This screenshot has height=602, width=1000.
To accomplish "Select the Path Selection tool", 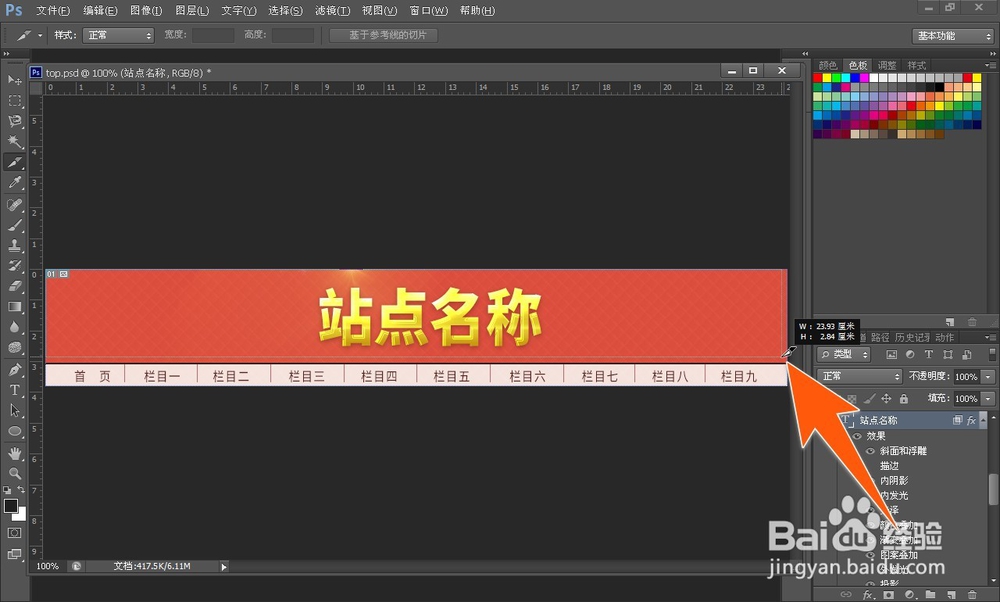I will (x=15, y=410).
